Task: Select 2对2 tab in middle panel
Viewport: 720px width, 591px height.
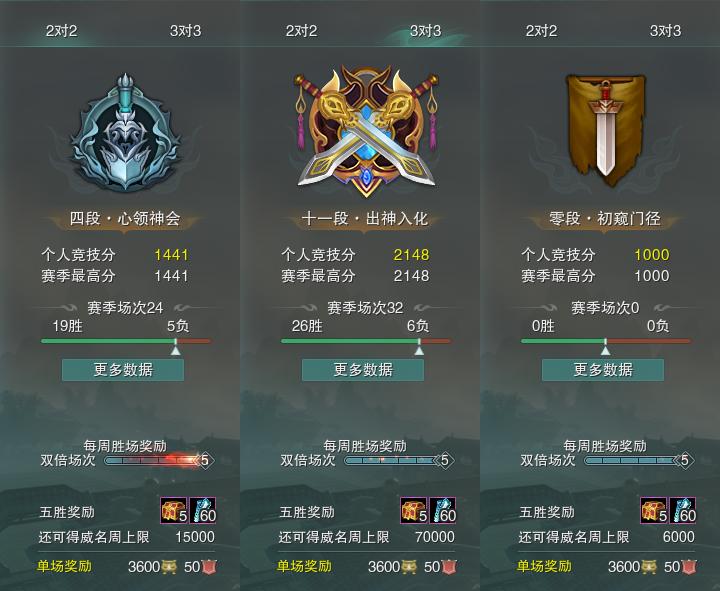Action: [301, 31]
